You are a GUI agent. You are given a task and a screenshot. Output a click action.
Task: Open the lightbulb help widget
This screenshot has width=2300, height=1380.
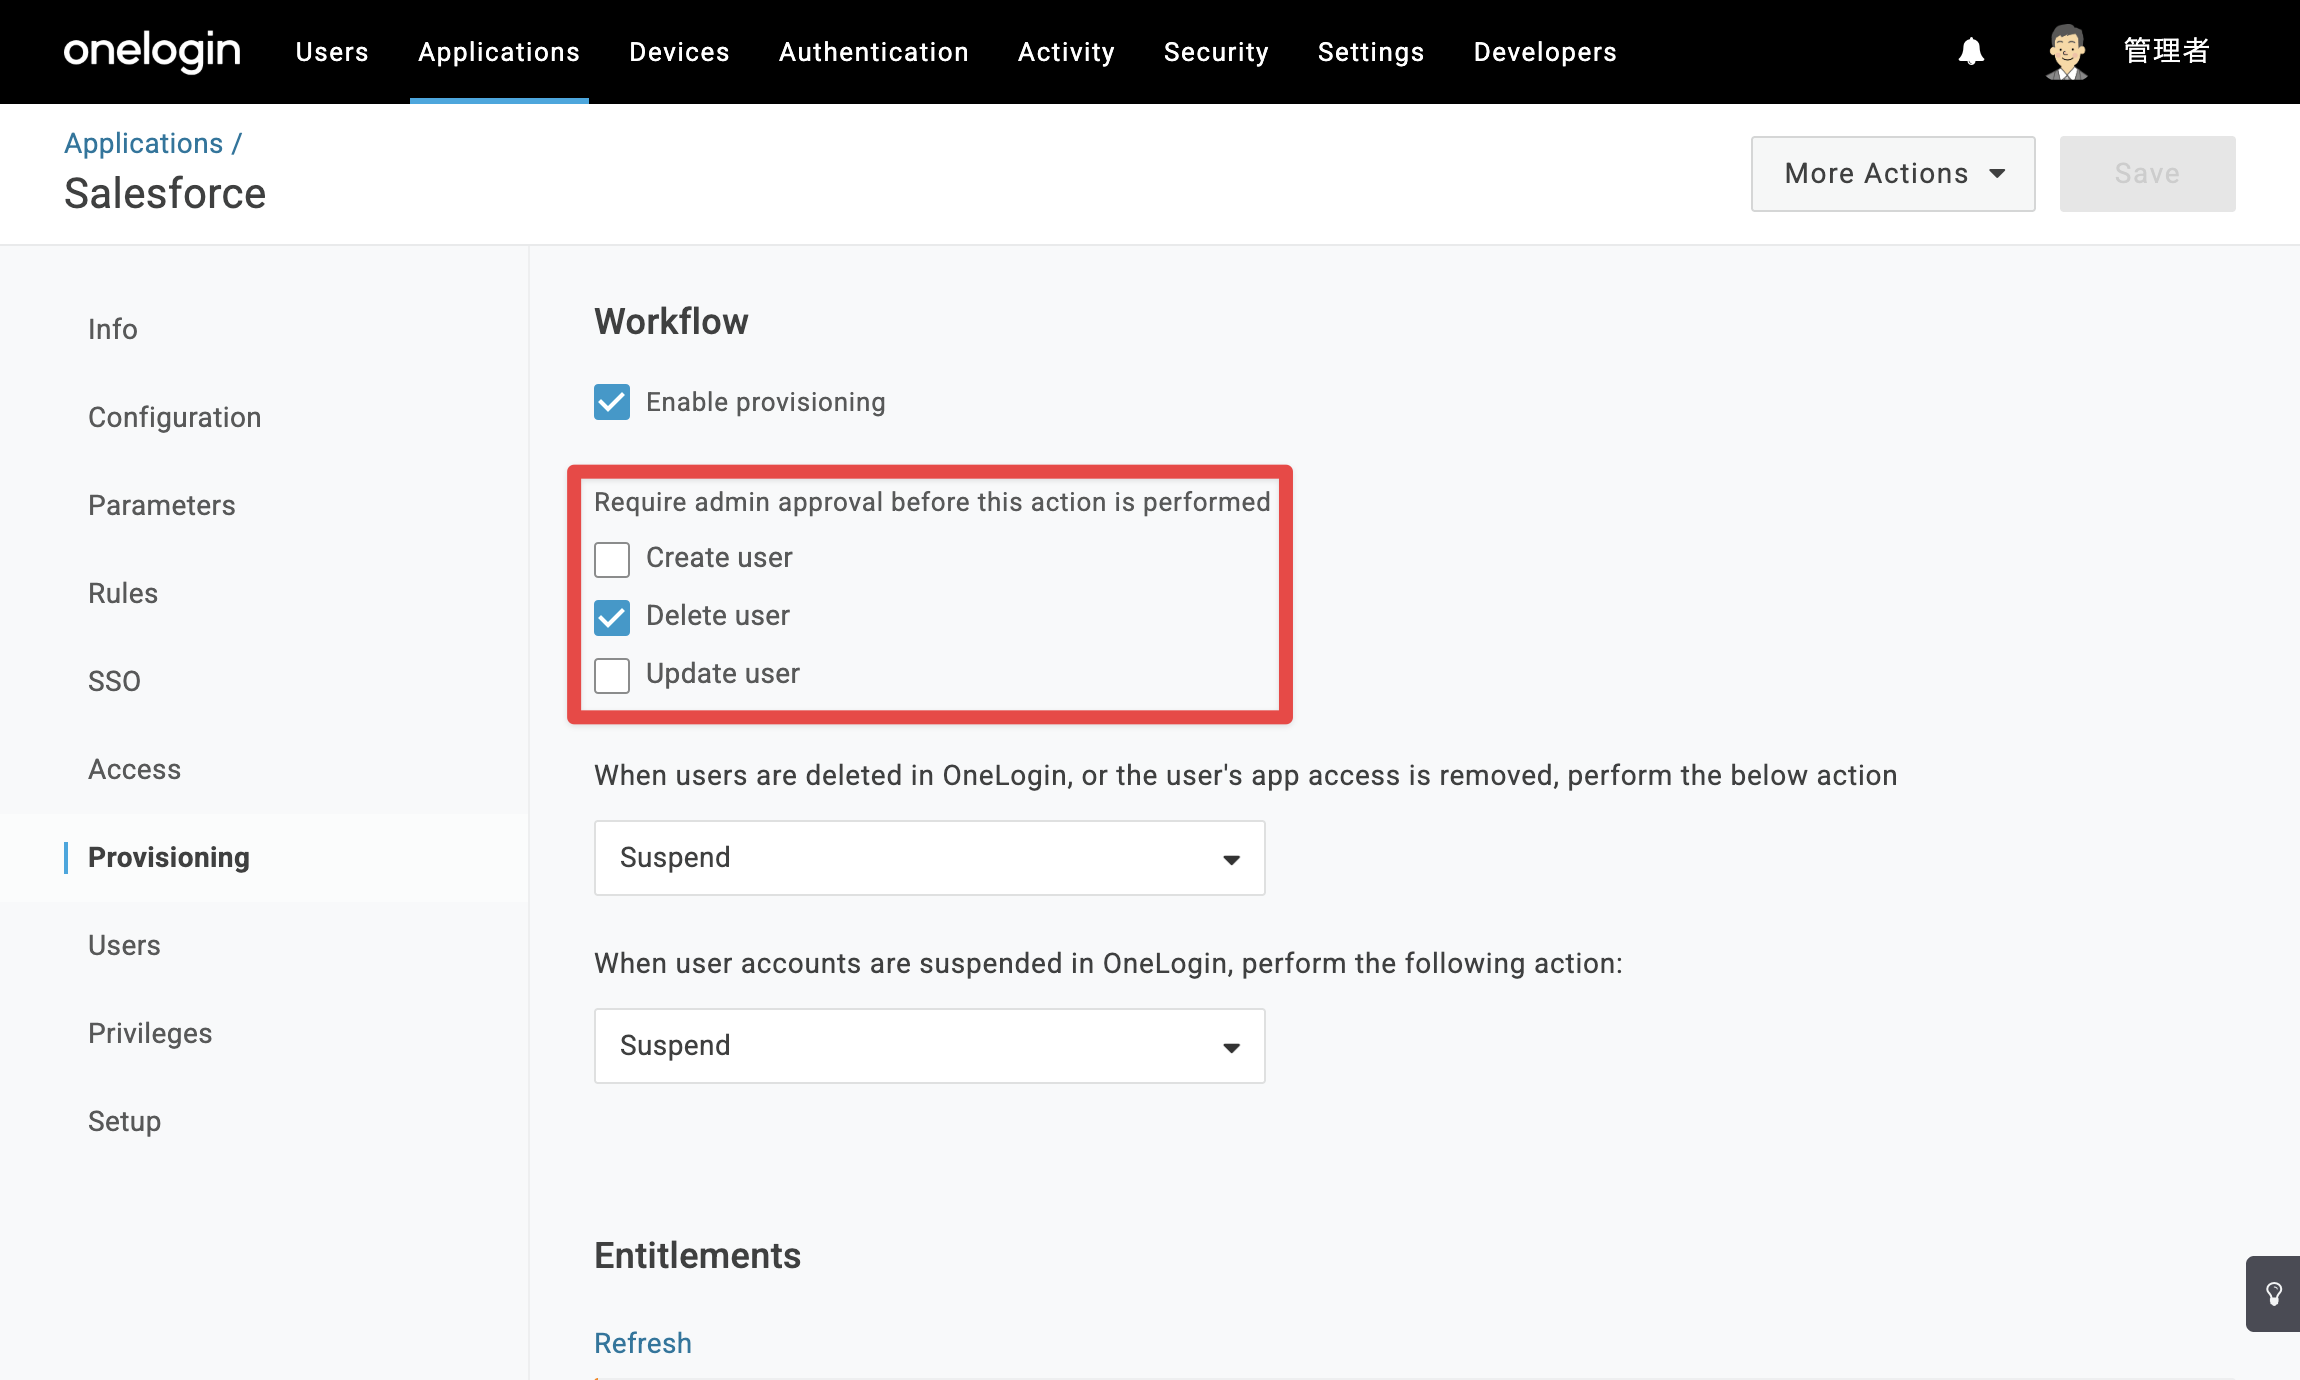tap(2273, 1294)
